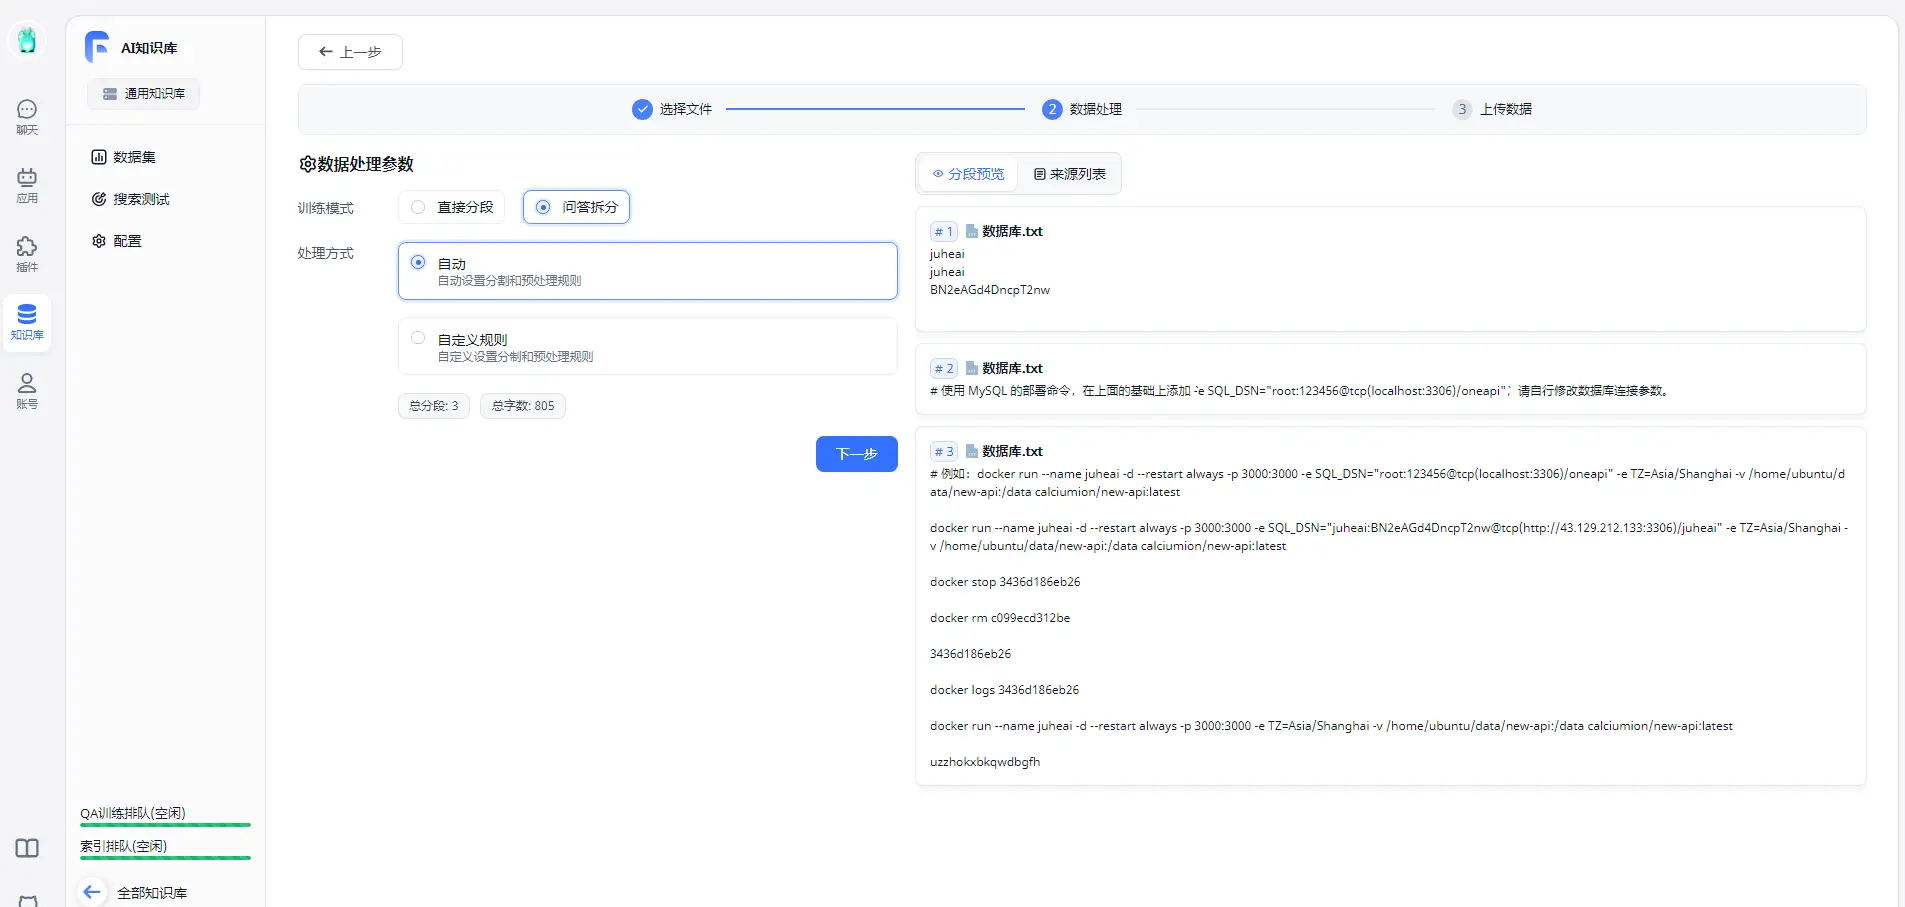Click file icon of chunk #1 数据库.txt
The image size is (1905, 907).
click(971, 231)
